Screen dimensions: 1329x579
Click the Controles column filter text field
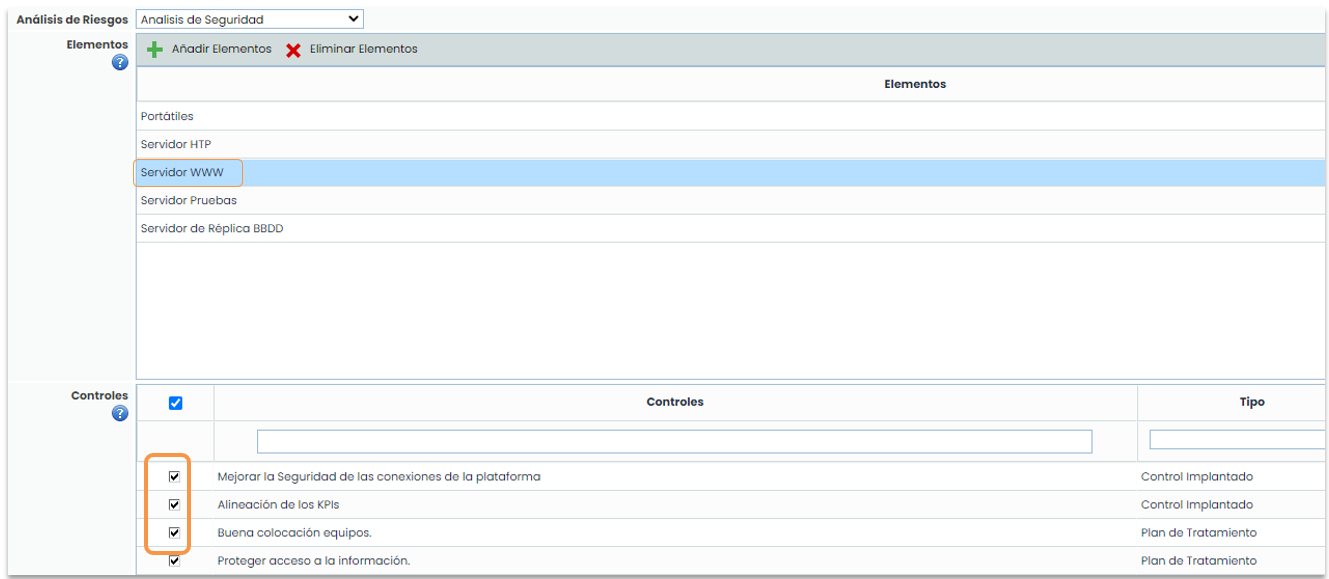[x=674, y=441]
